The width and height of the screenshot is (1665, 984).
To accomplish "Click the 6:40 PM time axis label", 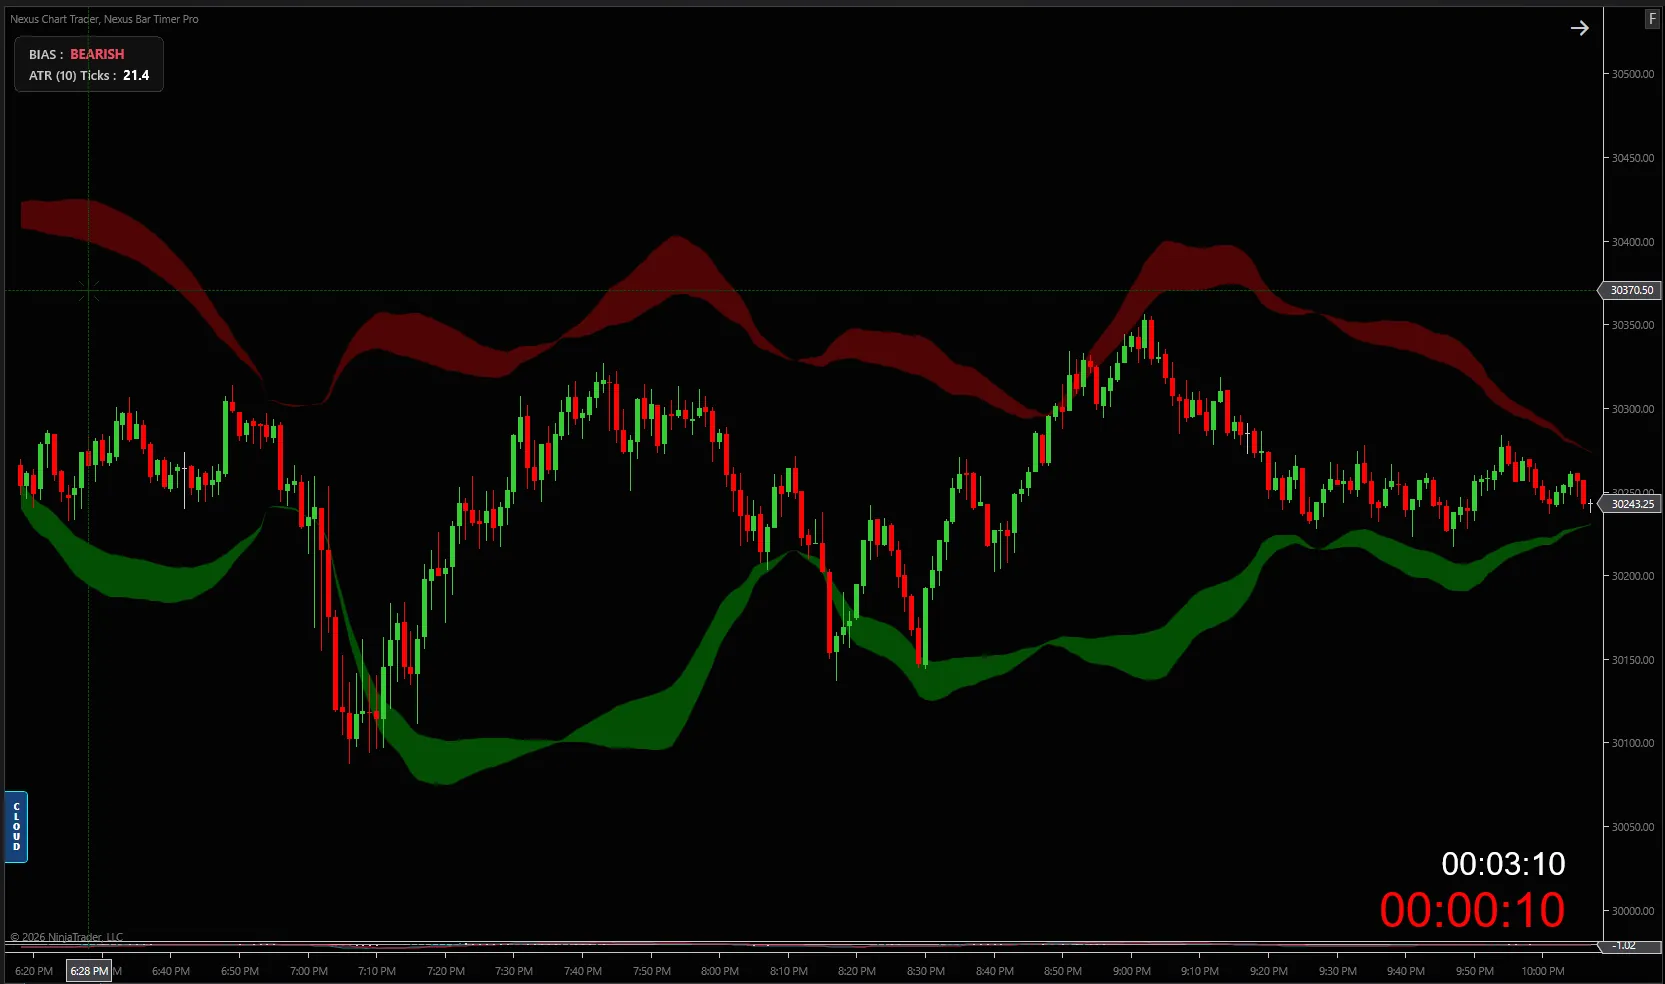I will tap(171, 971).
